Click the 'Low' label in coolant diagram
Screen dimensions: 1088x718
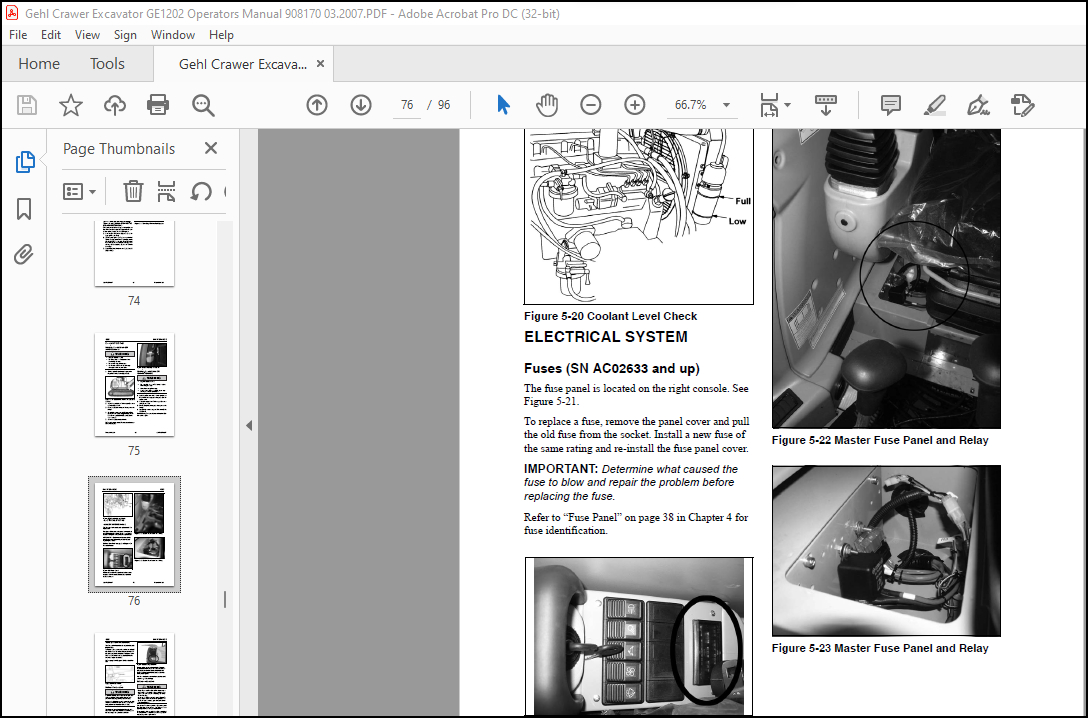pyautogui.click(x=737, y=221)
